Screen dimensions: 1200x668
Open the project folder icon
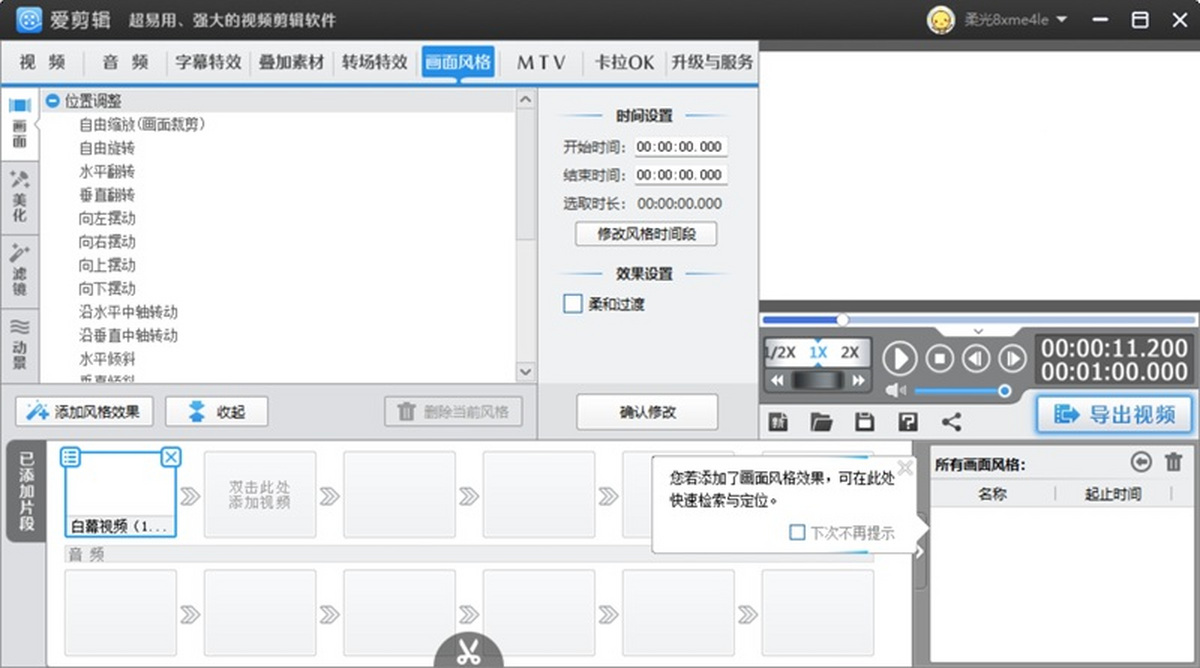click(x=822, y=422)
